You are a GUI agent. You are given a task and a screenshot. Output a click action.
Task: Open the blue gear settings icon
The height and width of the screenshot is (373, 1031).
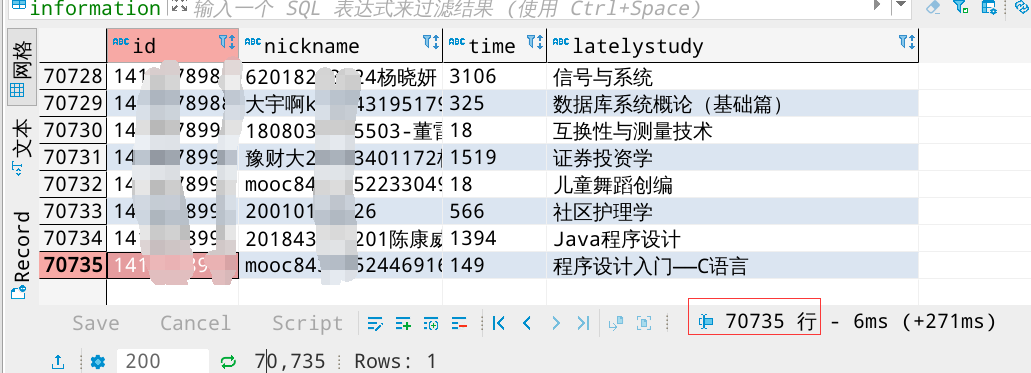(98, 361)
